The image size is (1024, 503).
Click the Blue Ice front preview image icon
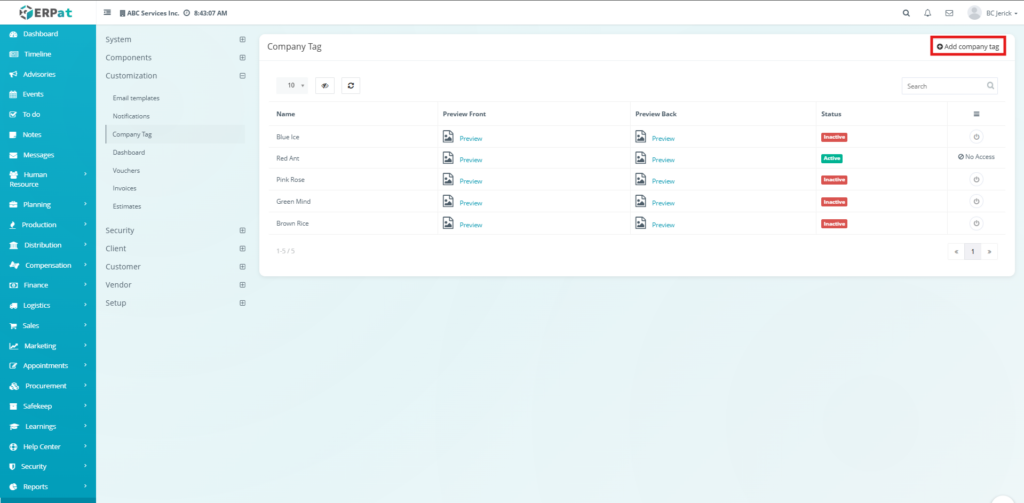tap(448, 137)
